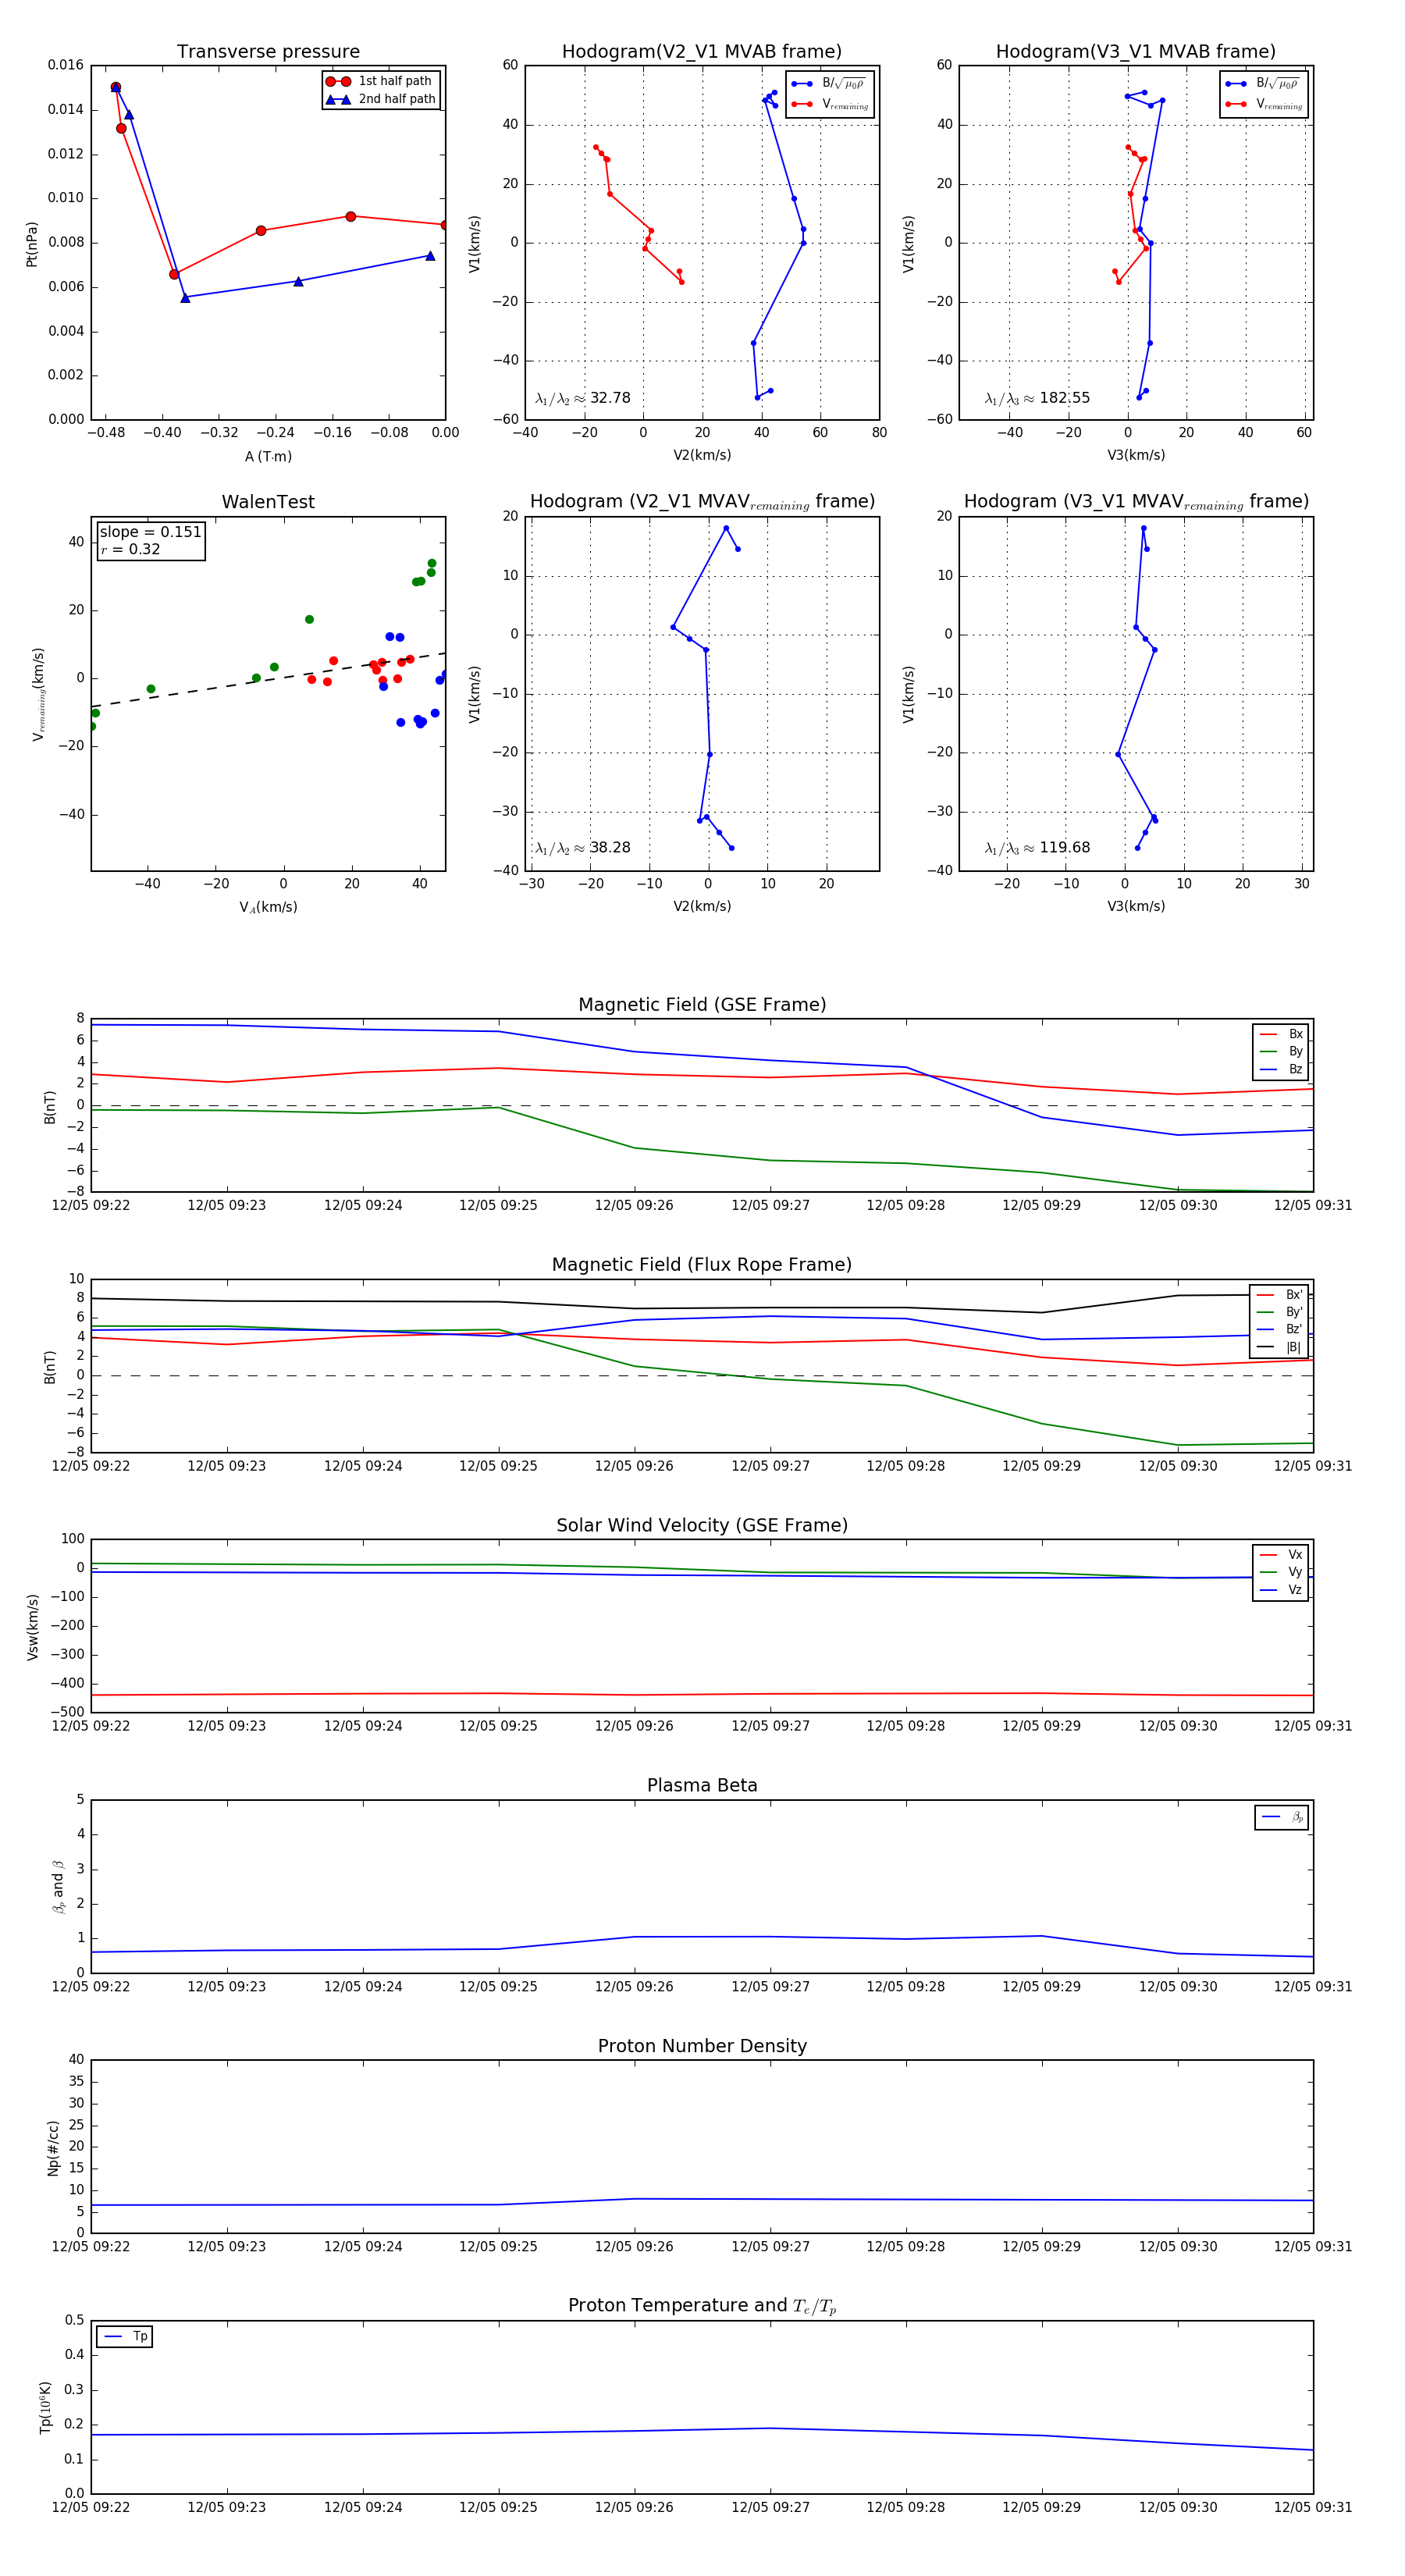The image size is (1405, 2576).
Task: Click the '2nd half path' legend entry
Action: coord(381,99)
